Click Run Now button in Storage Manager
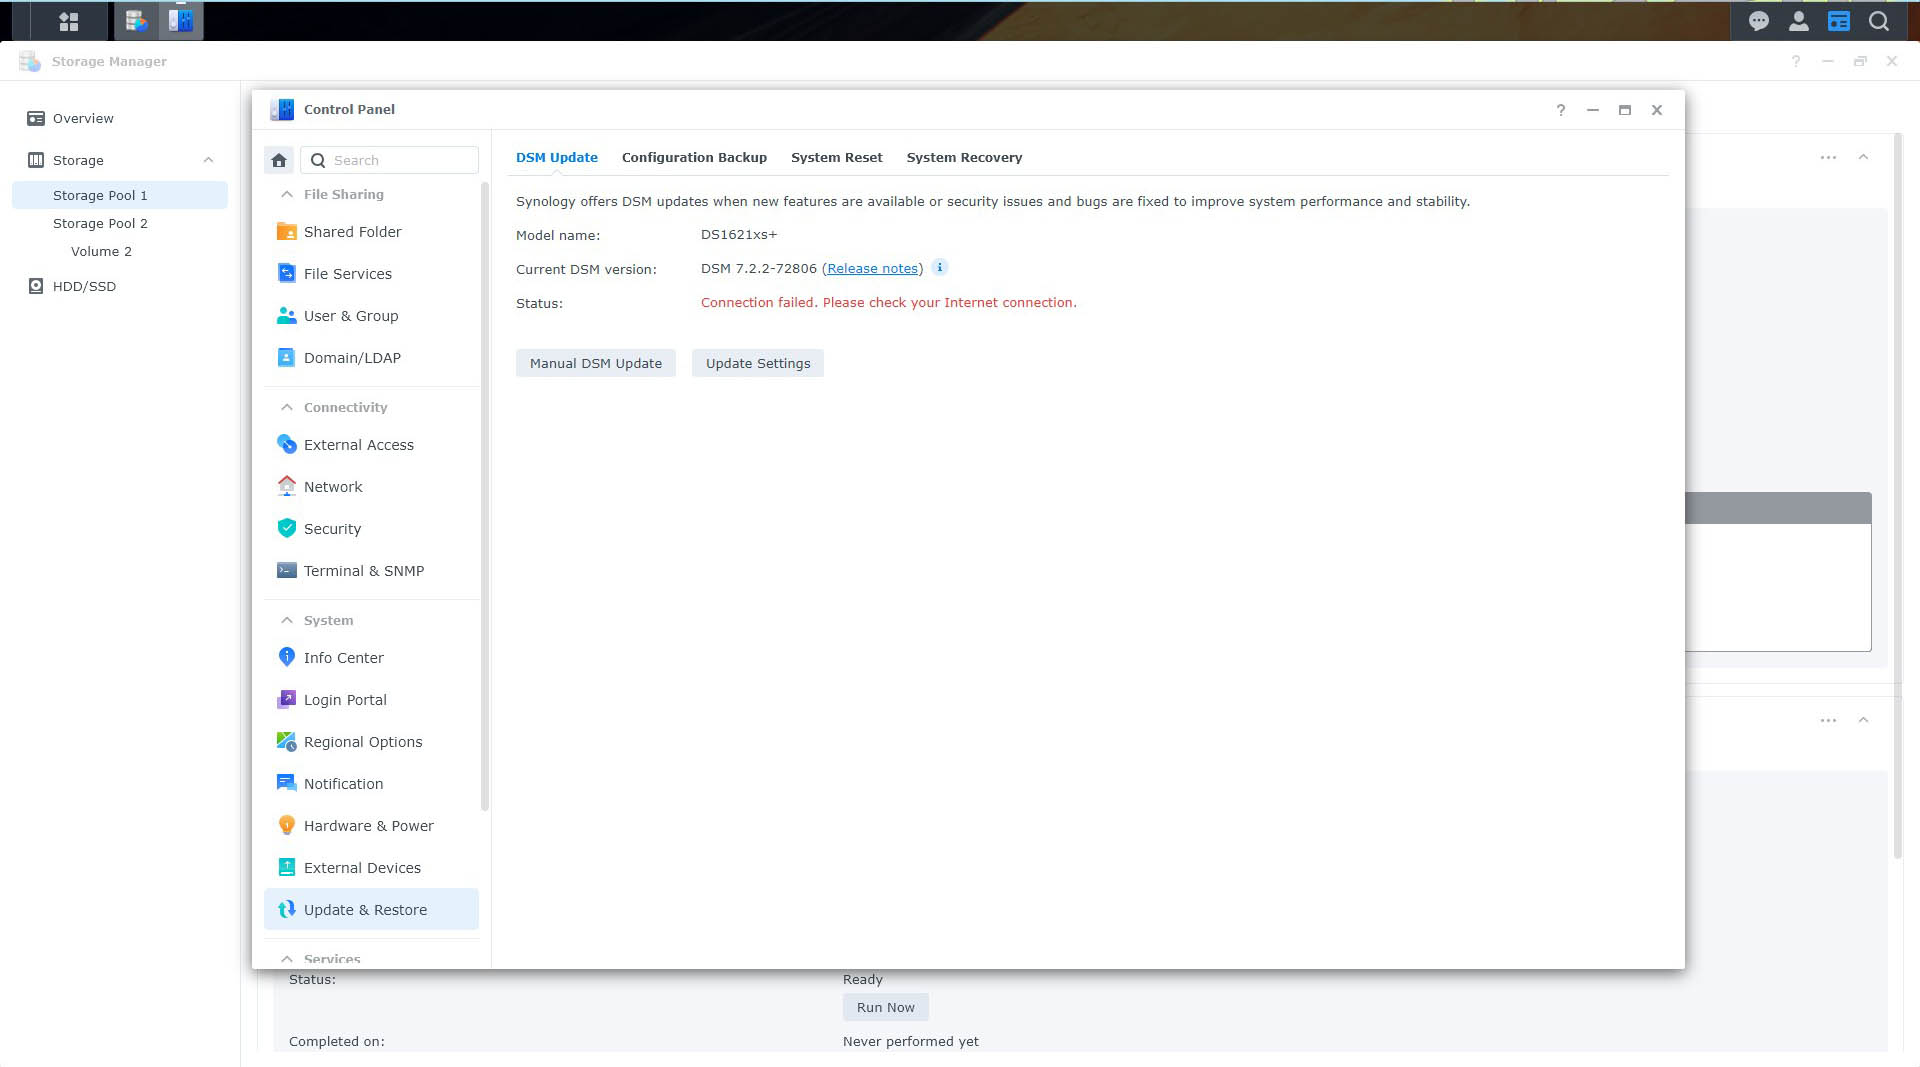 (x=885, y=1007)
